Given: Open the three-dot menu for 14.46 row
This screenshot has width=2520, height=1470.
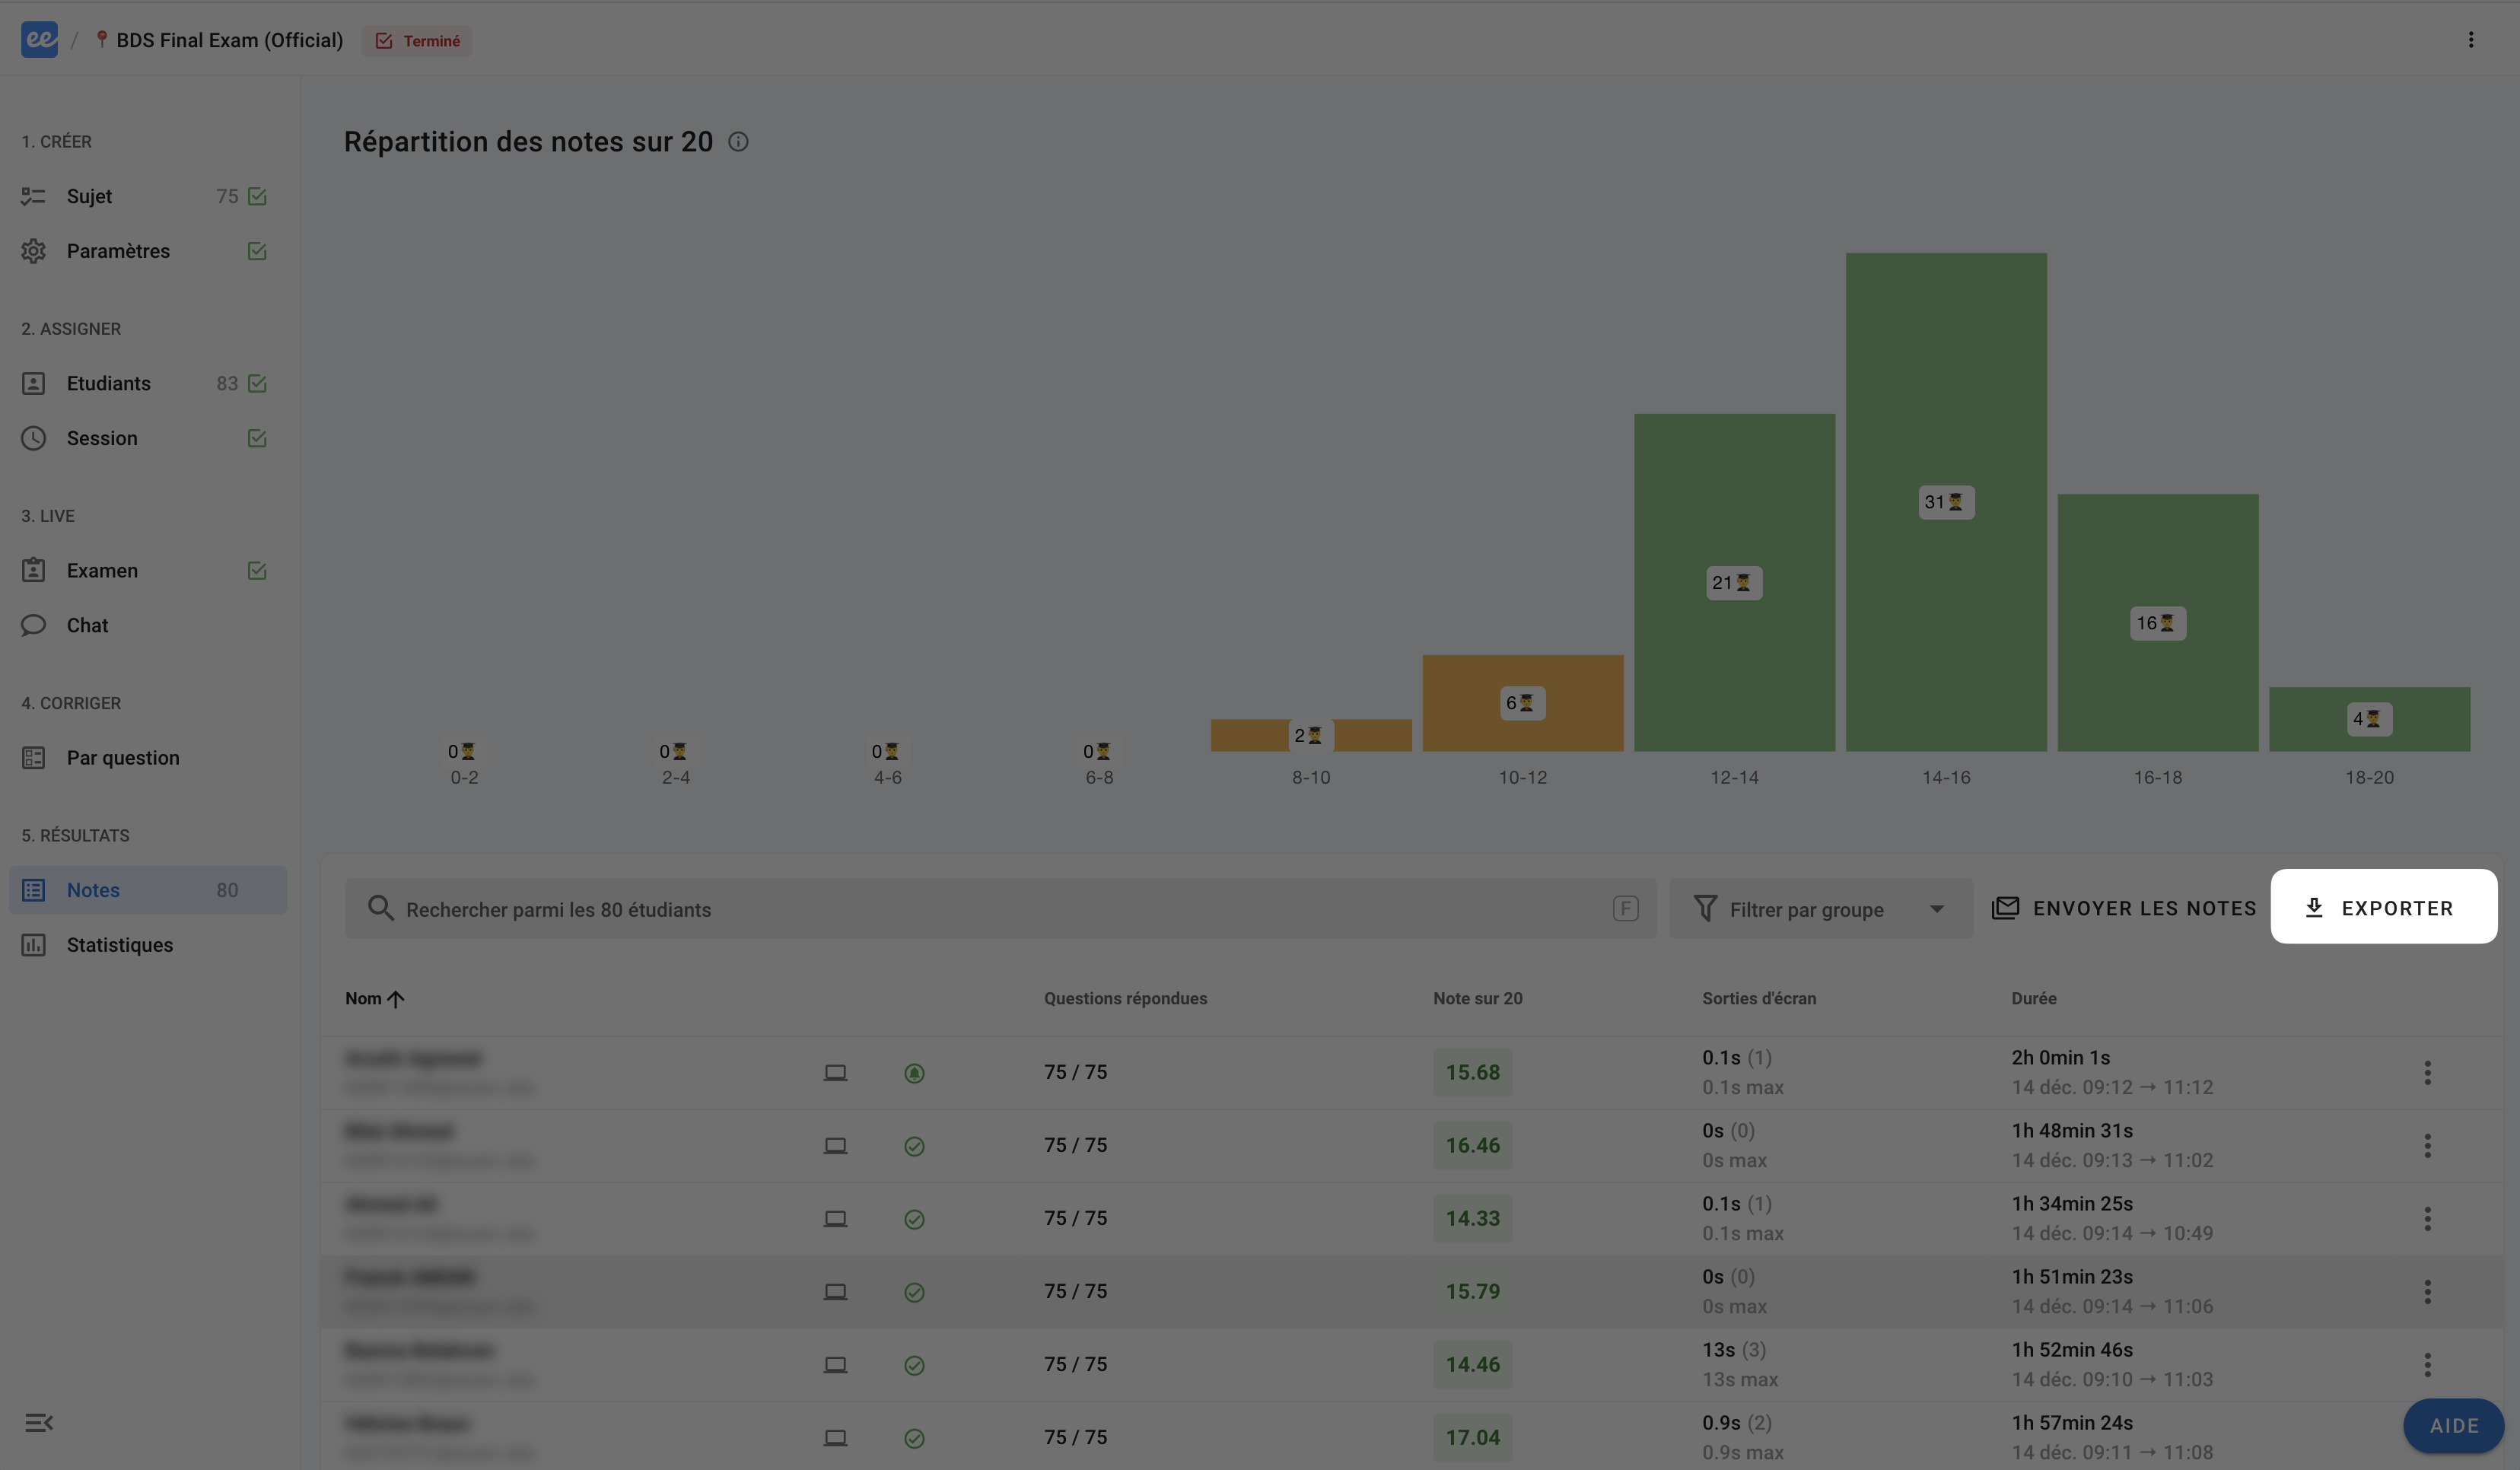Looking at the screenshot, I should coord(2427,1365).
